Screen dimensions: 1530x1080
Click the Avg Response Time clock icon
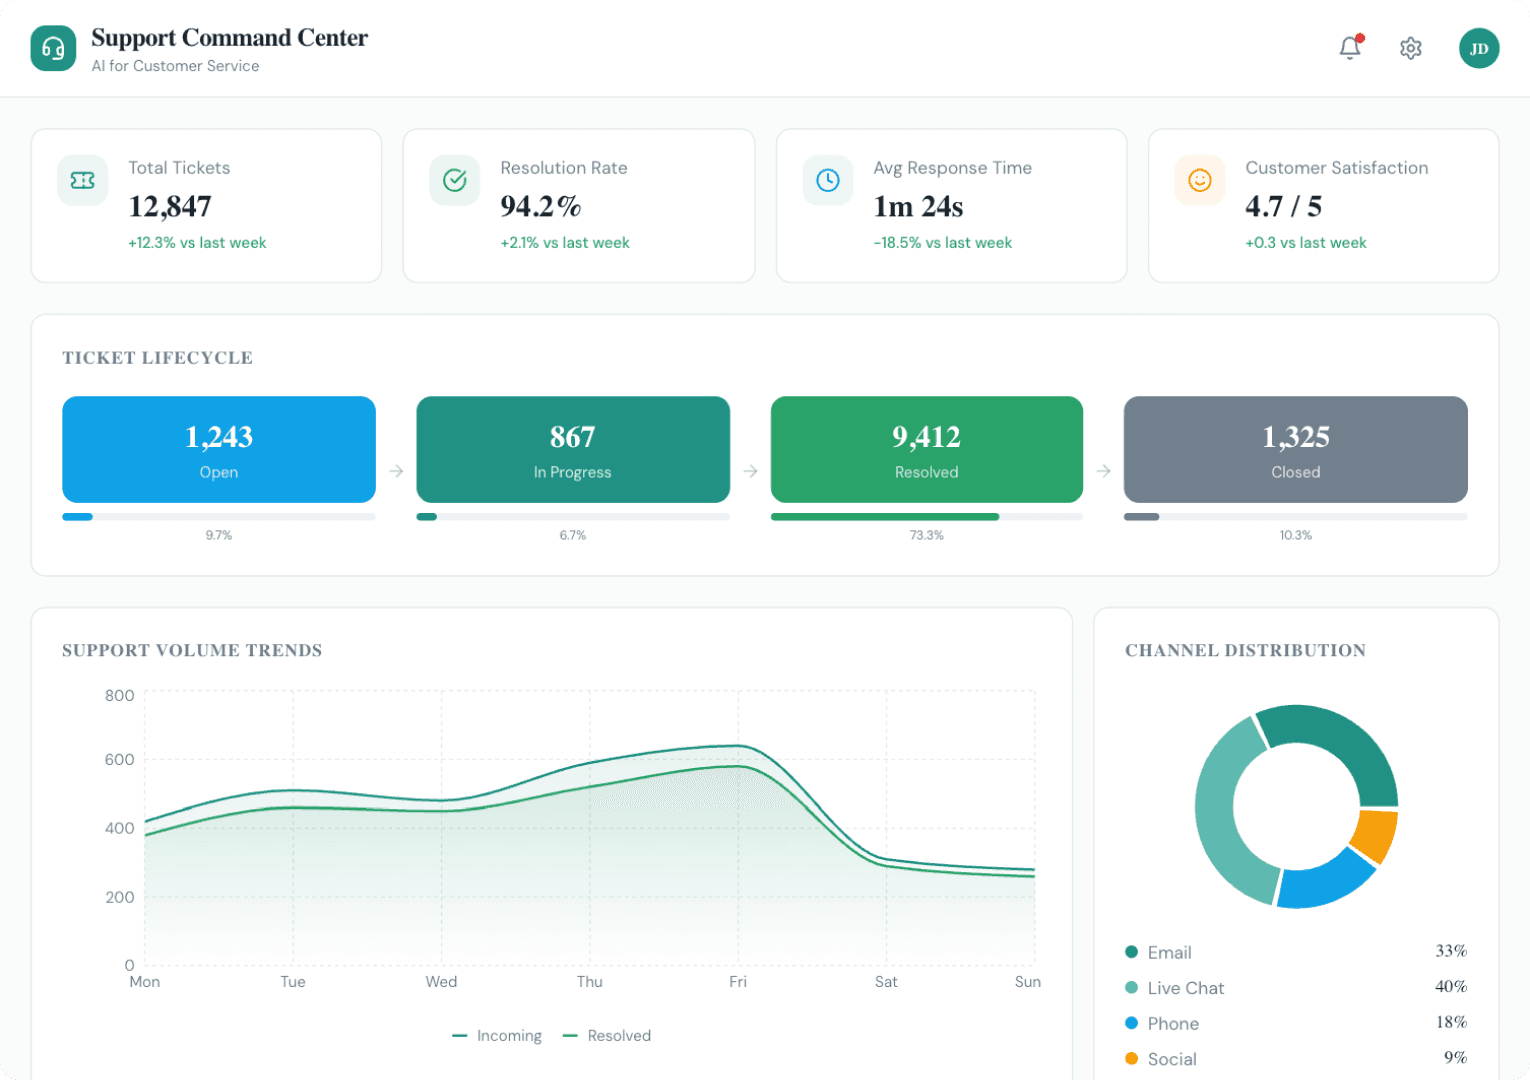827,180
